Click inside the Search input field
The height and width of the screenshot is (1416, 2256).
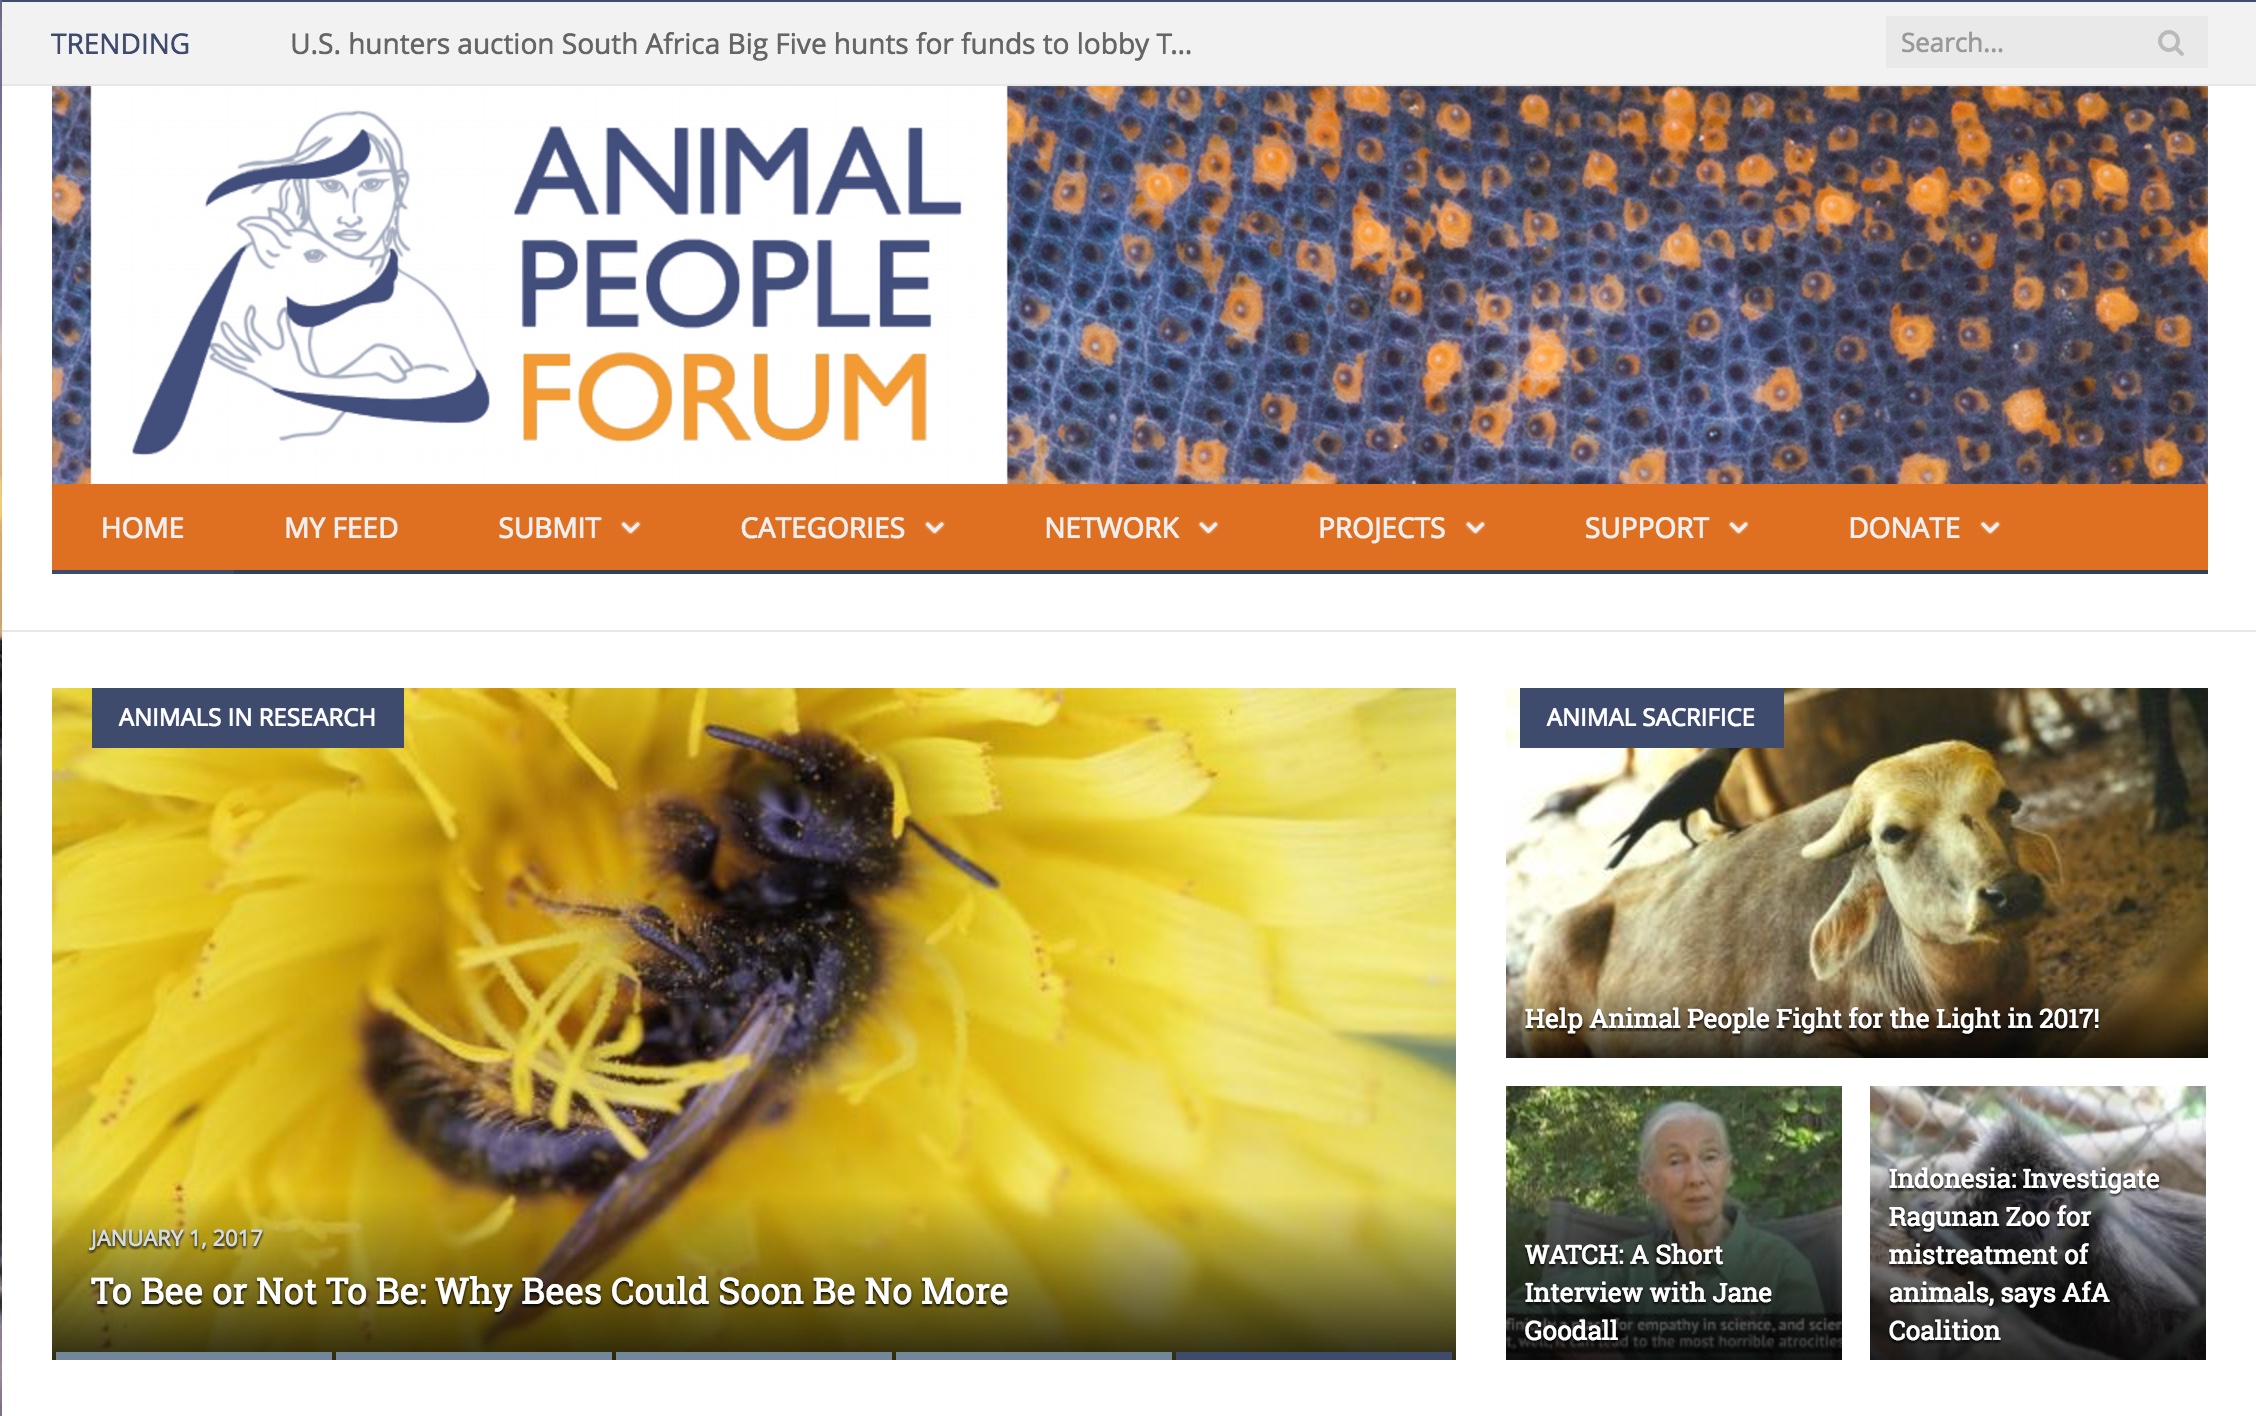pos(2020,43)
